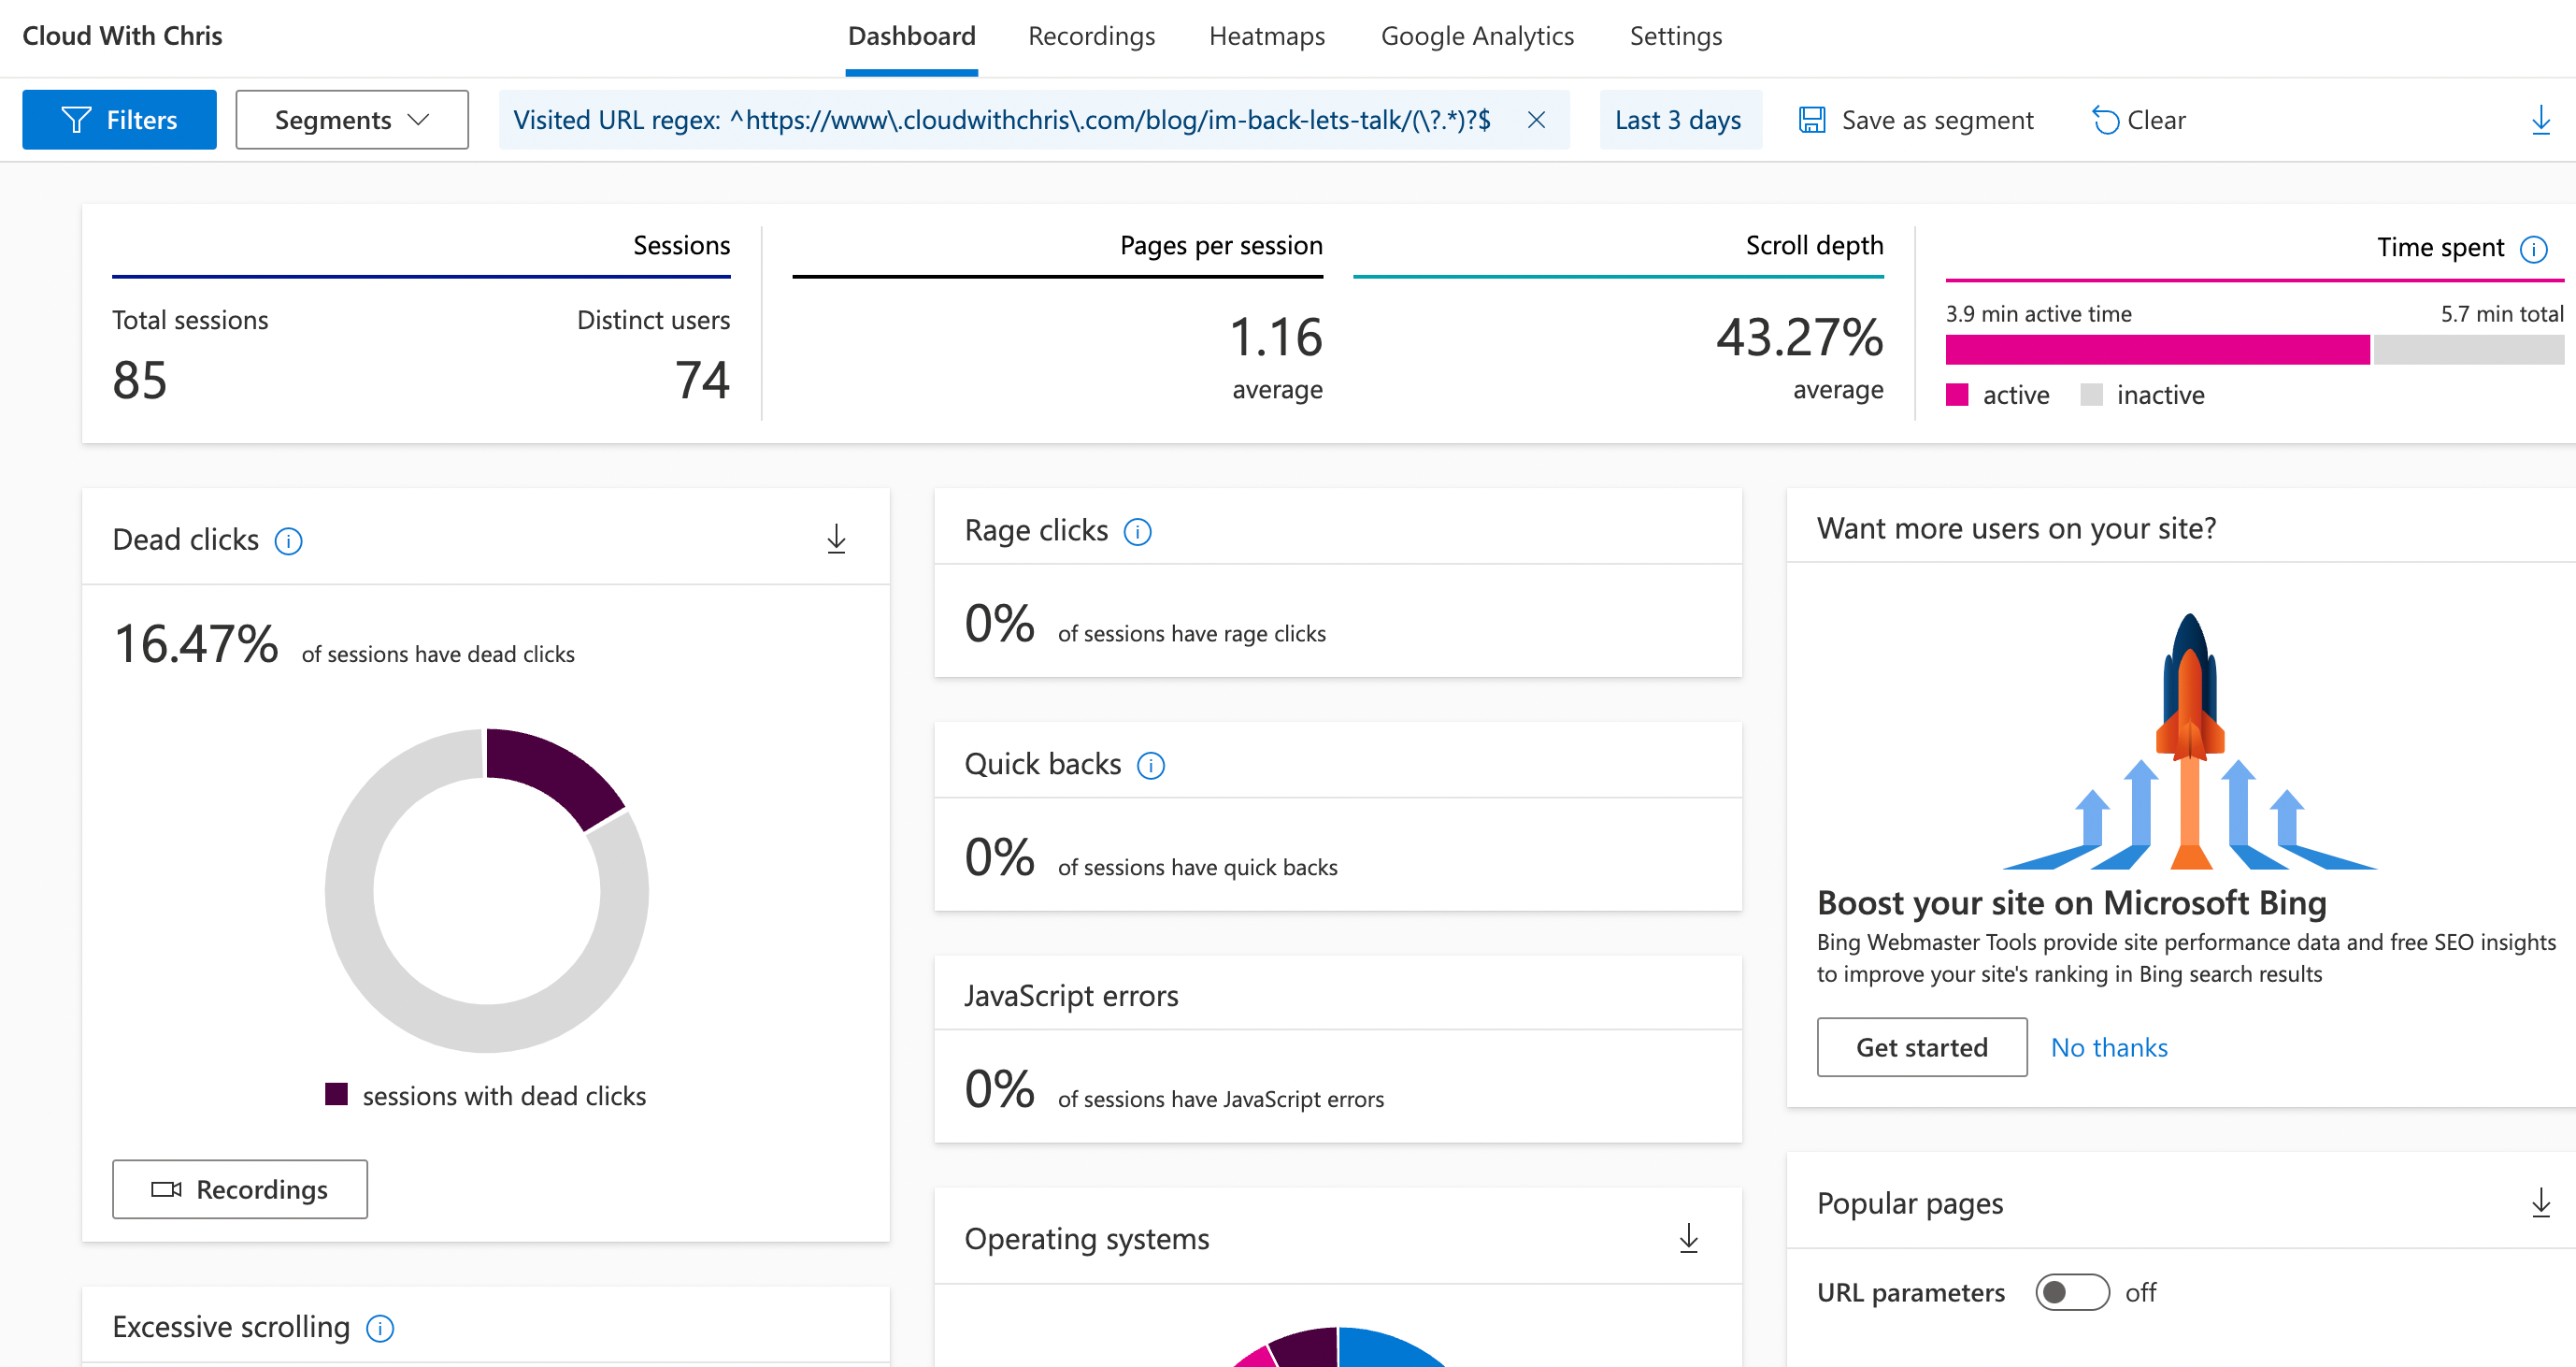Download Dead clicks data via its download icon
The width and height of the screenshot is (2576, 1367).
point(836,539)
